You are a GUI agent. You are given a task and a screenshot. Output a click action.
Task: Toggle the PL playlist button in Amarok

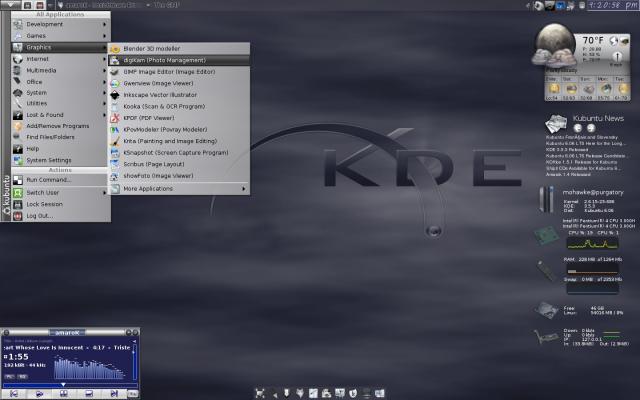pos(9,376)
